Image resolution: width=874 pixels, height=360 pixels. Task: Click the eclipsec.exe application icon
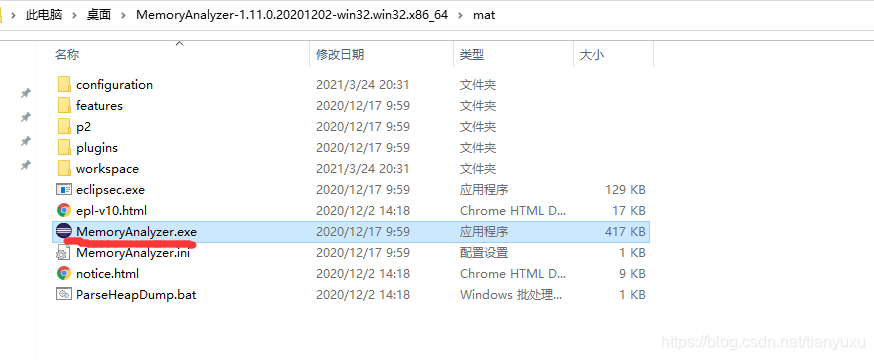[64, 189]
